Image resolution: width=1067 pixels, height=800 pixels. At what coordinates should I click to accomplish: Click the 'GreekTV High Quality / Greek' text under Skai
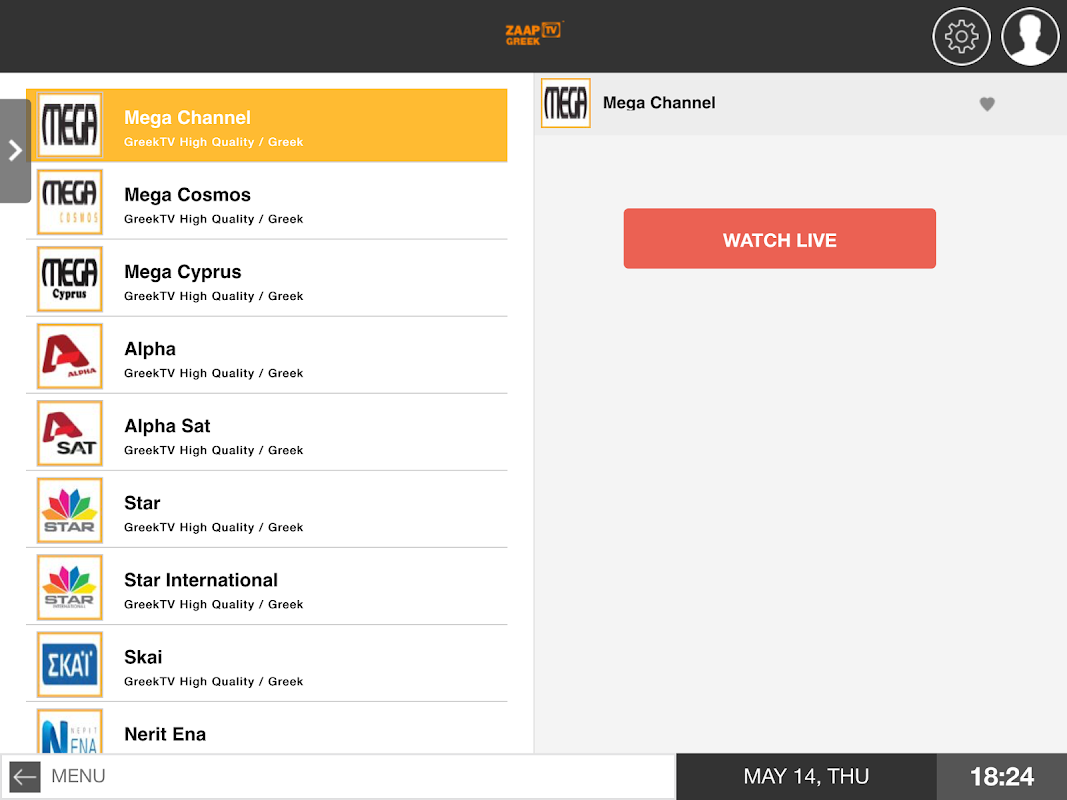(214, 682)
